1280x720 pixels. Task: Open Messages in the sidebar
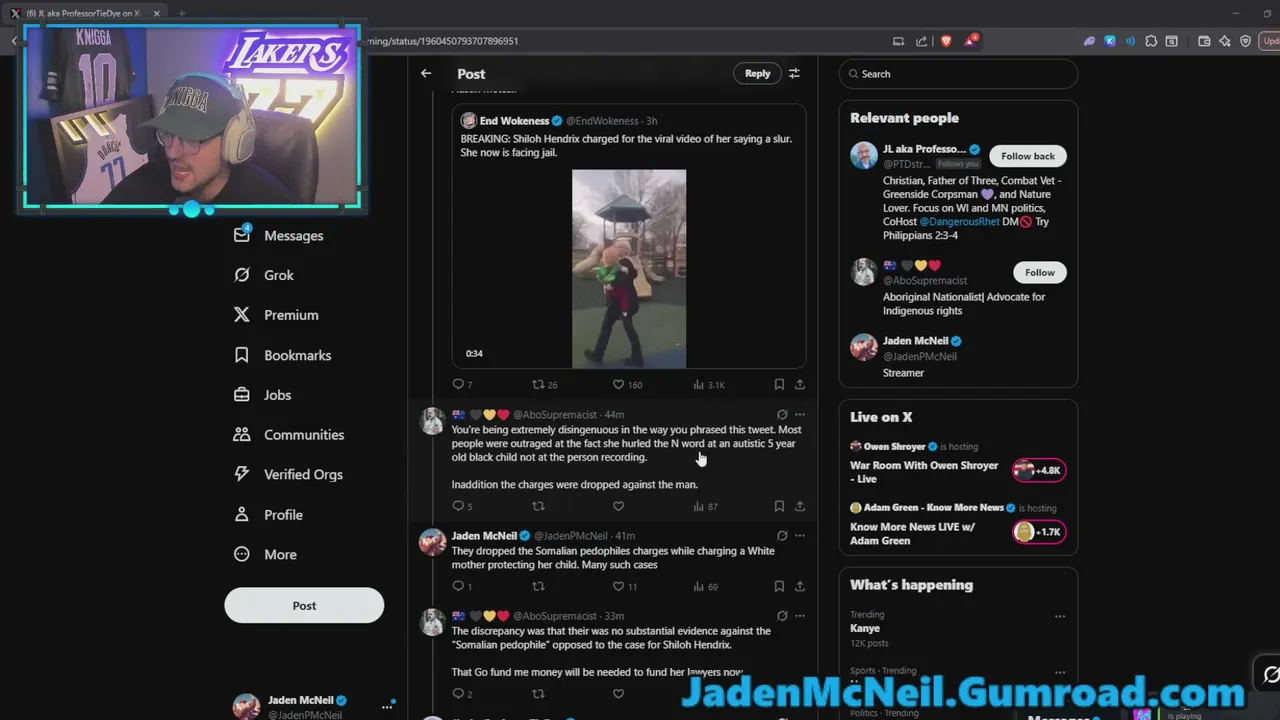click(279, 235)
